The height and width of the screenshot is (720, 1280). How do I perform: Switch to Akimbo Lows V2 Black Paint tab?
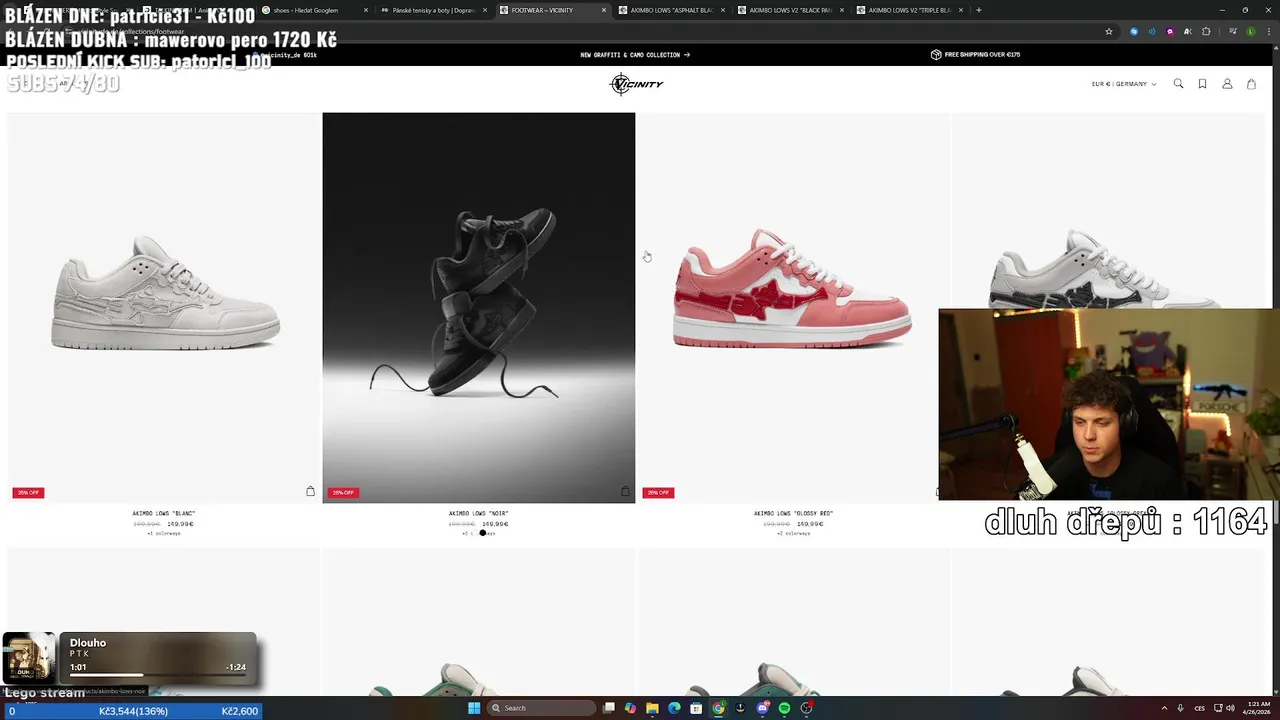tap(790, 10)
